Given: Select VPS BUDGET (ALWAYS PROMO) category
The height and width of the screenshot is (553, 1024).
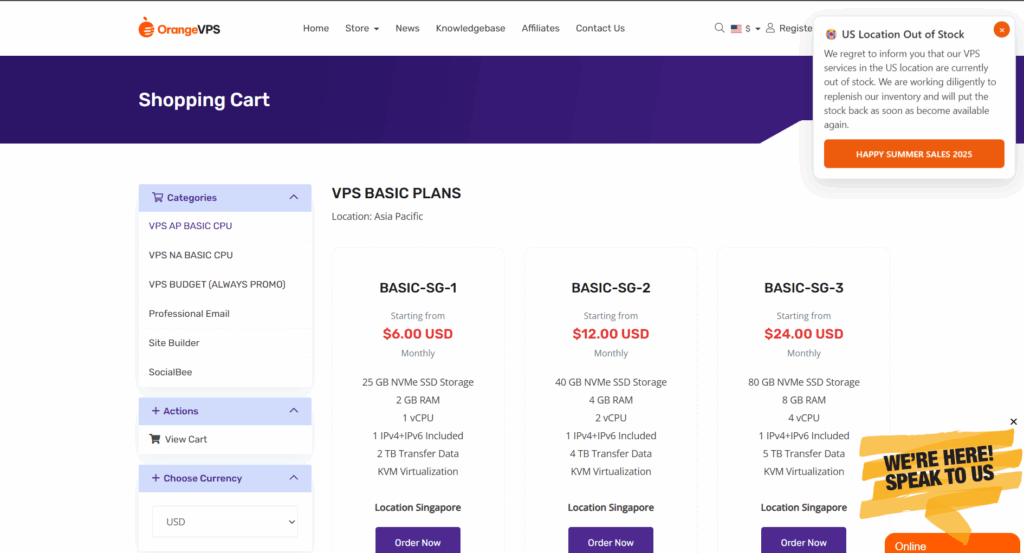Looking at the screenshot, I should [217, 285].
